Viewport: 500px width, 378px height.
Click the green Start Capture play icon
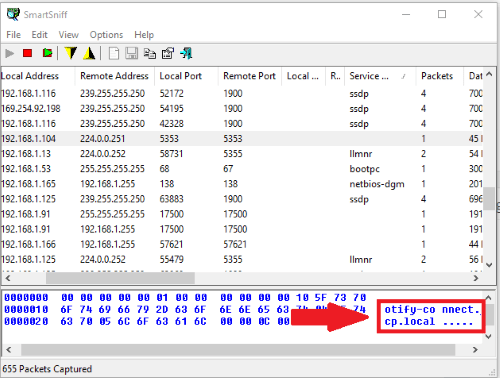point(47,53)
